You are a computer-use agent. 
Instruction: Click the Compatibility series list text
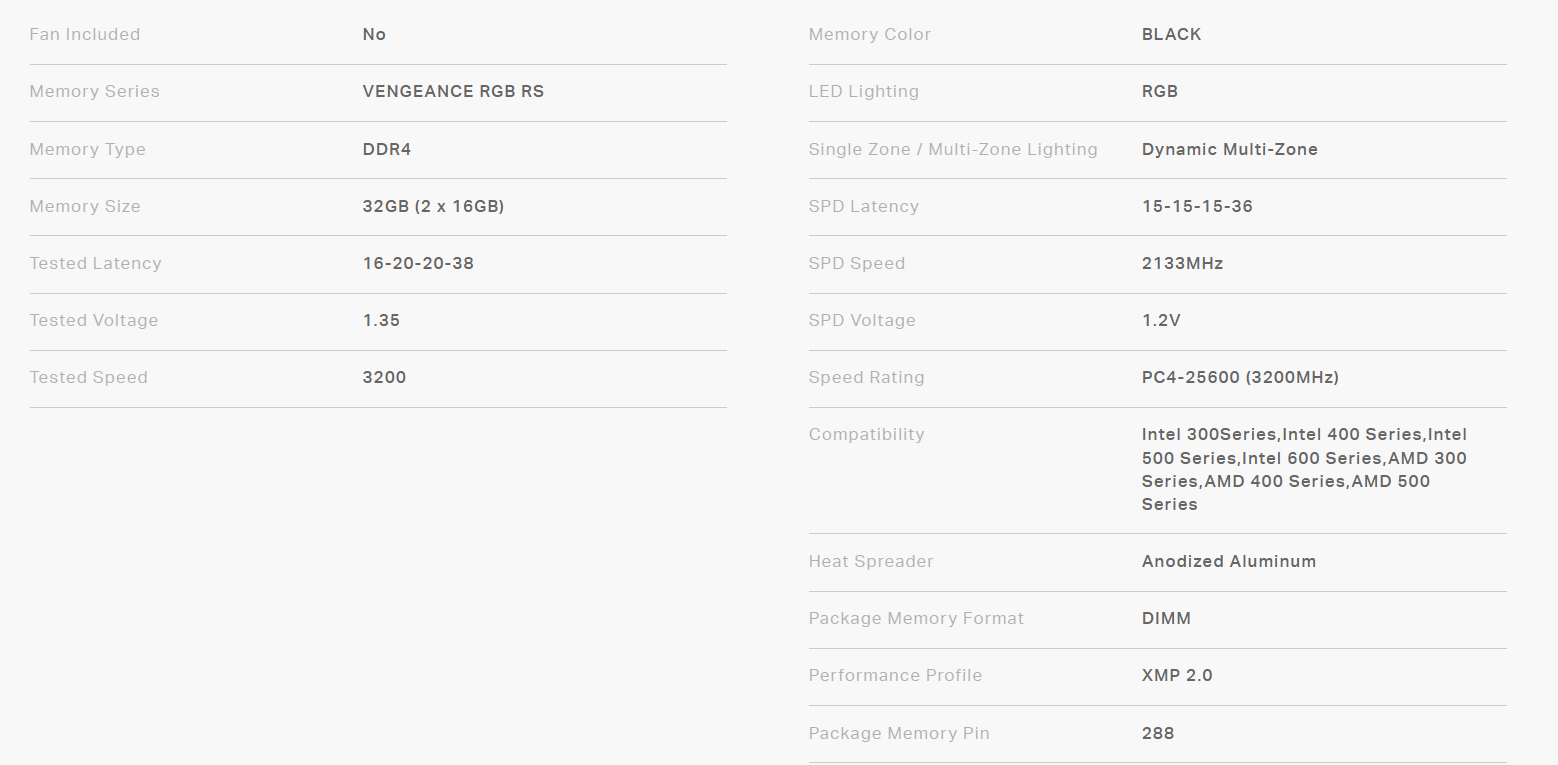pos(1304,469)
